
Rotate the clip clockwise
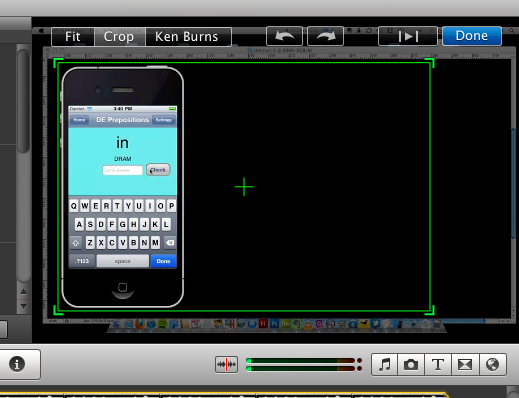[x=325, y=36]
